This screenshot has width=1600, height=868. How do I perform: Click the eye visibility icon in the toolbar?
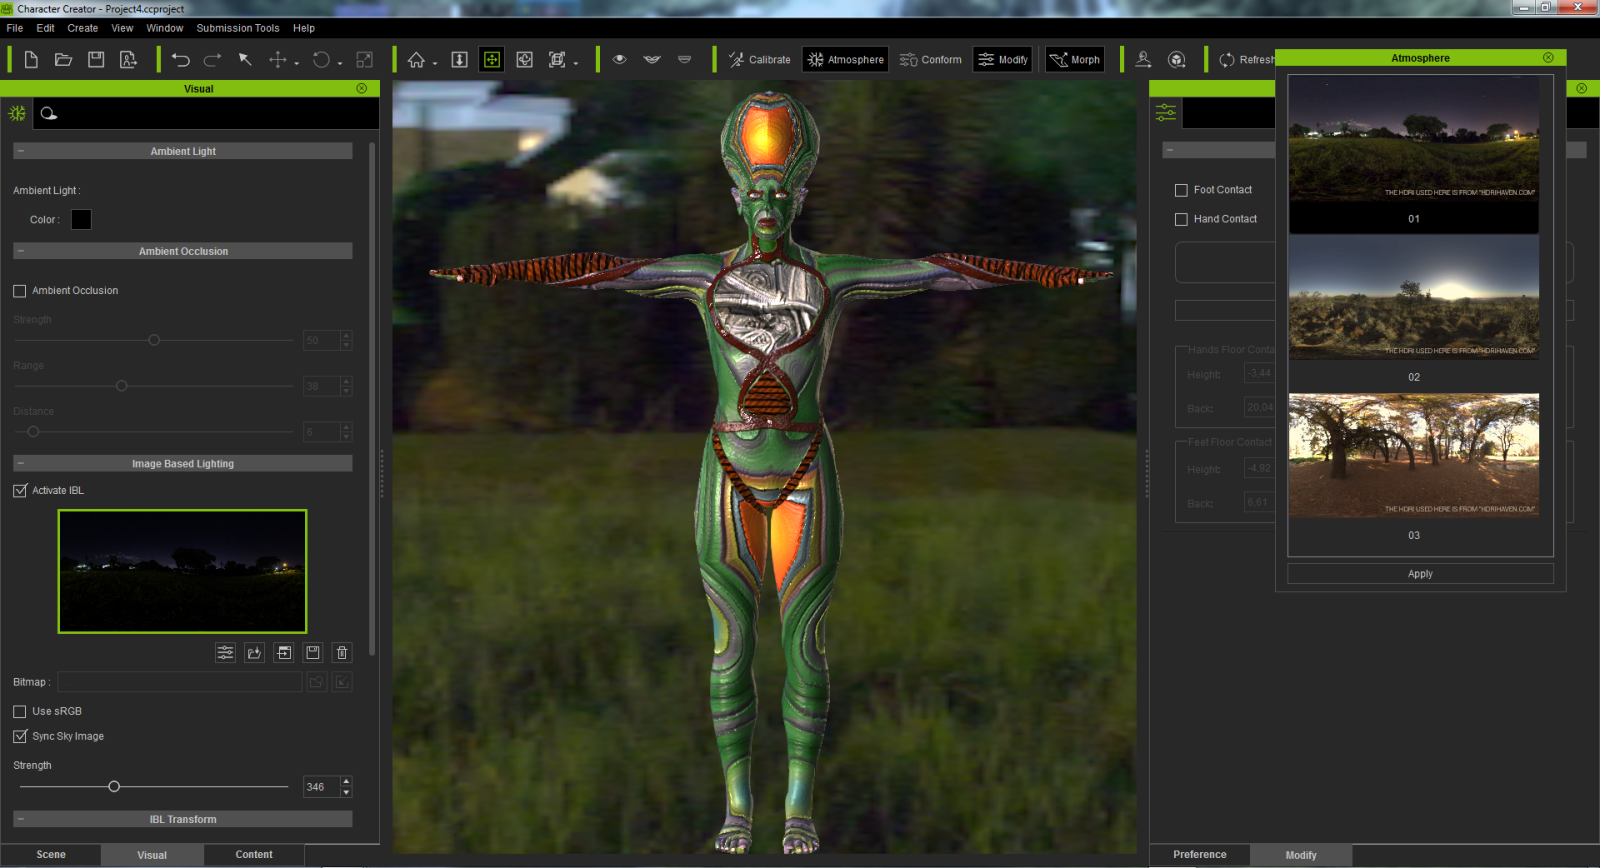click(x=620, y=59)
